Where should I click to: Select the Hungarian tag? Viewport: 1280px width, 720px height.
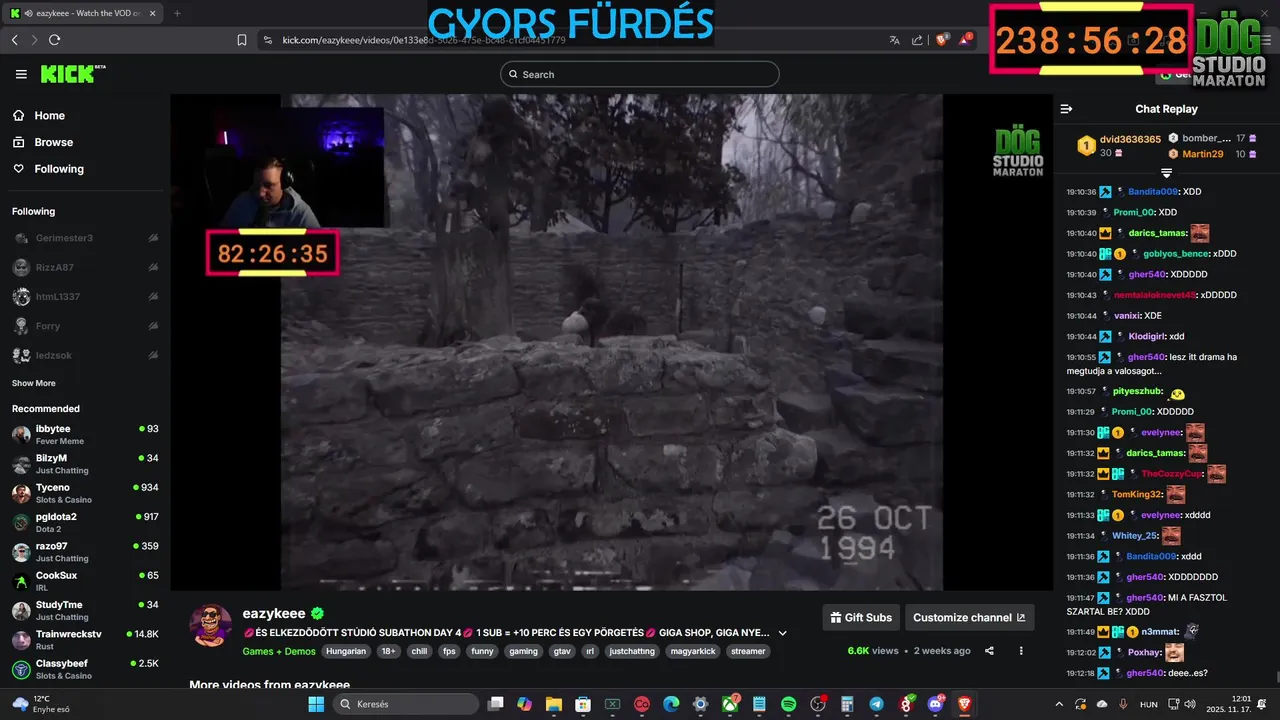[x=346, y=651]
